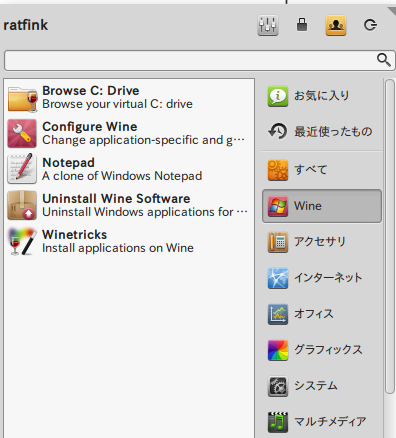Click the Winetricks wand icon
The height and width of the screenshot is (438, 396).
(22, 241)
